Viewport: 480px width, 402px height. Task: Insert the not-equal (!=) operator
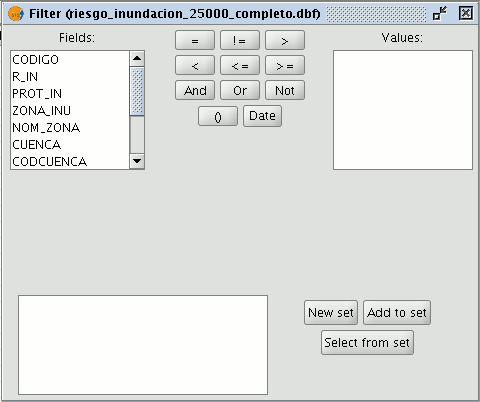coord(240,40)
